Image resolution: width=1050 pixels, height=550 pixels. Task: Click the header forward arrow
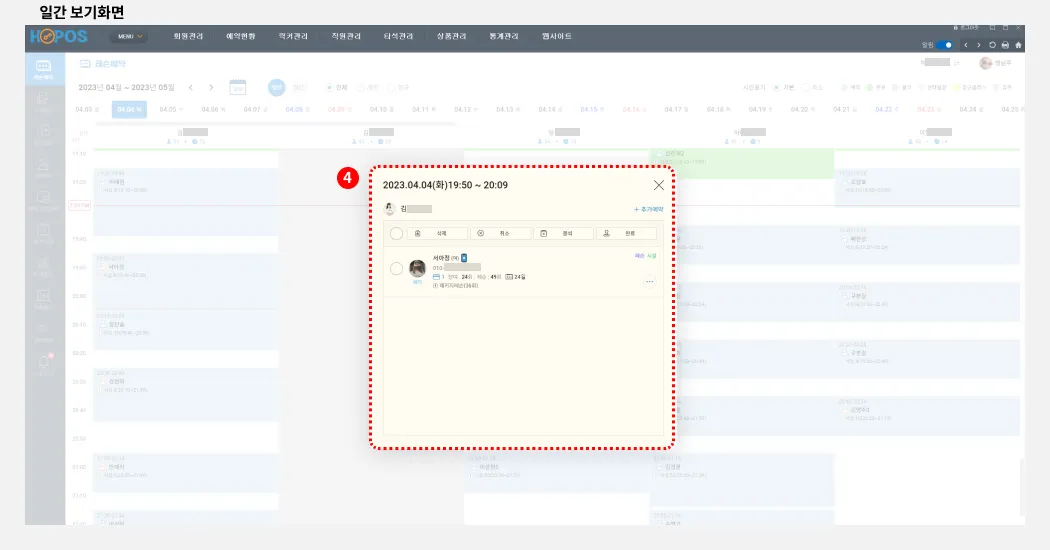(978, 45)
